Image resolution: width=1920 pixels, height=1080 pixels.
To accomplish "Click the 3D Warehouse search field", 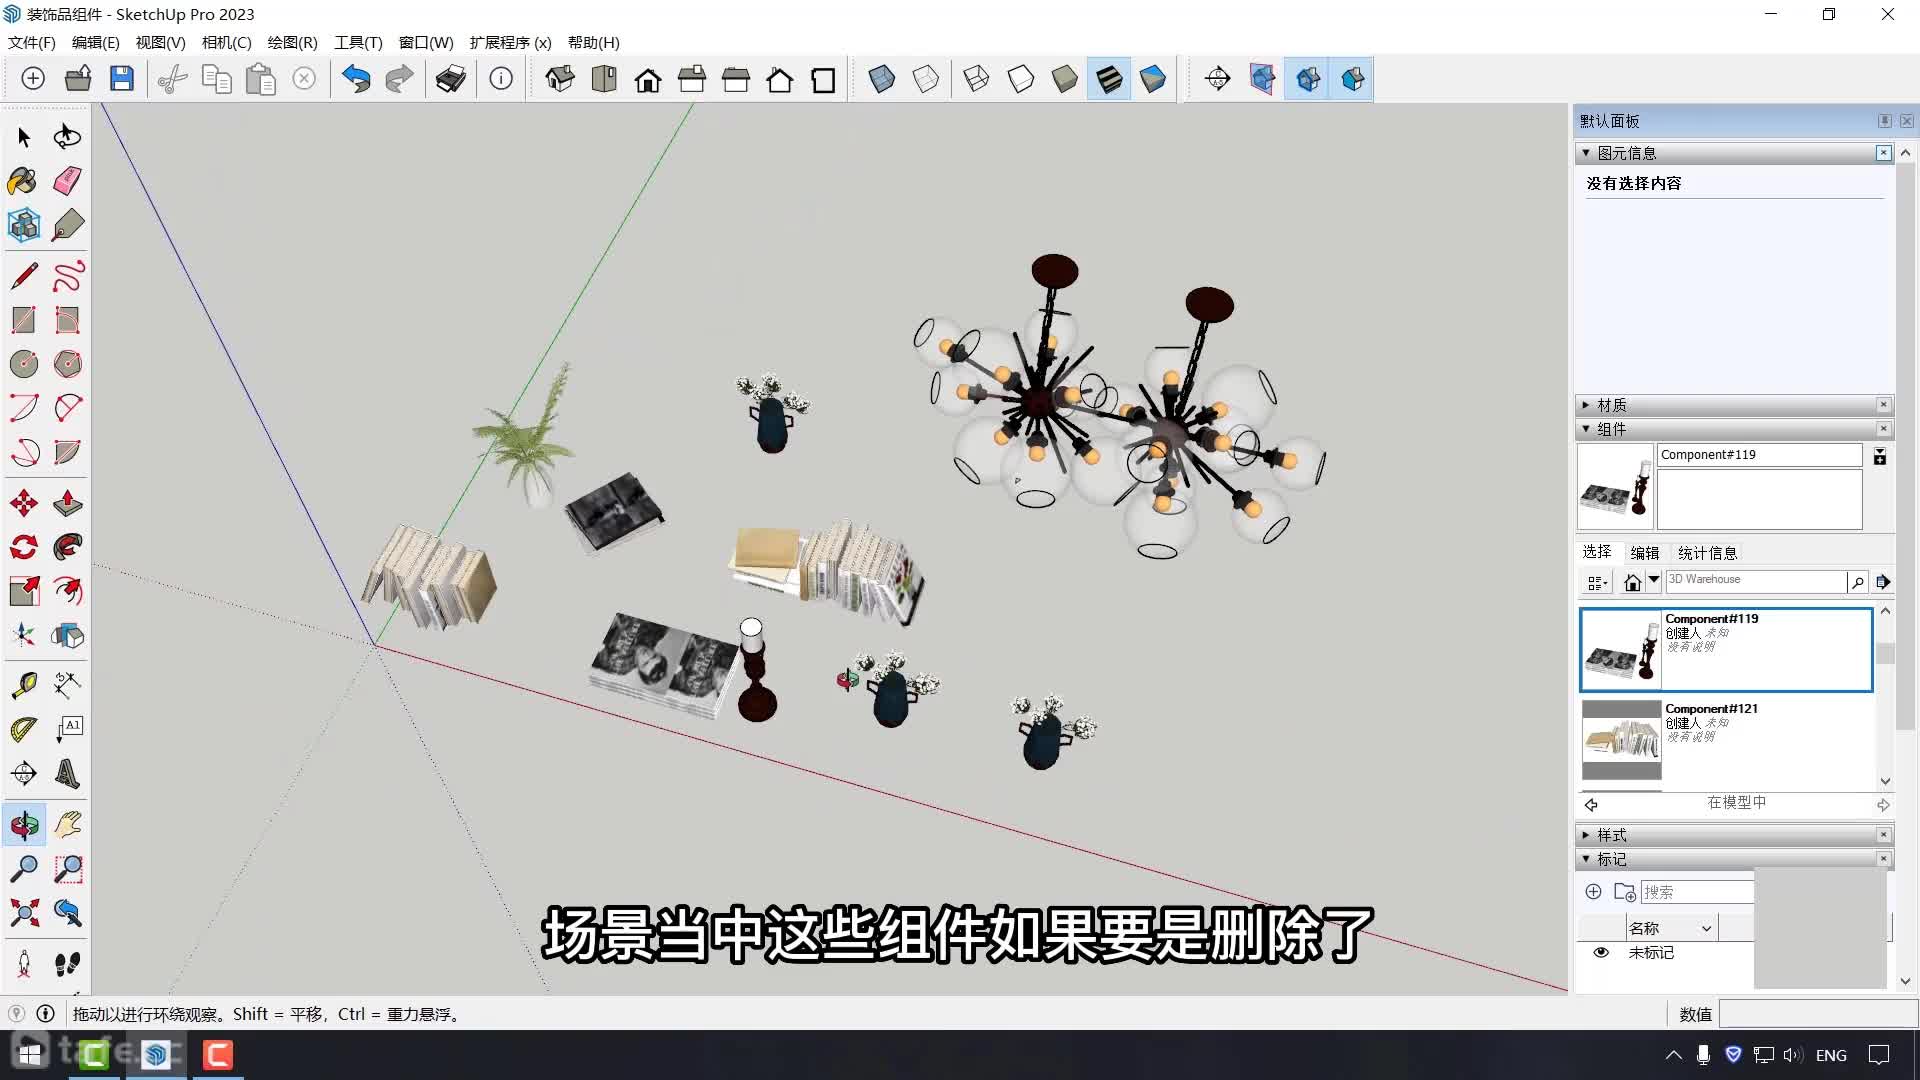I will pyautogui.click(x=1755, y=581).
